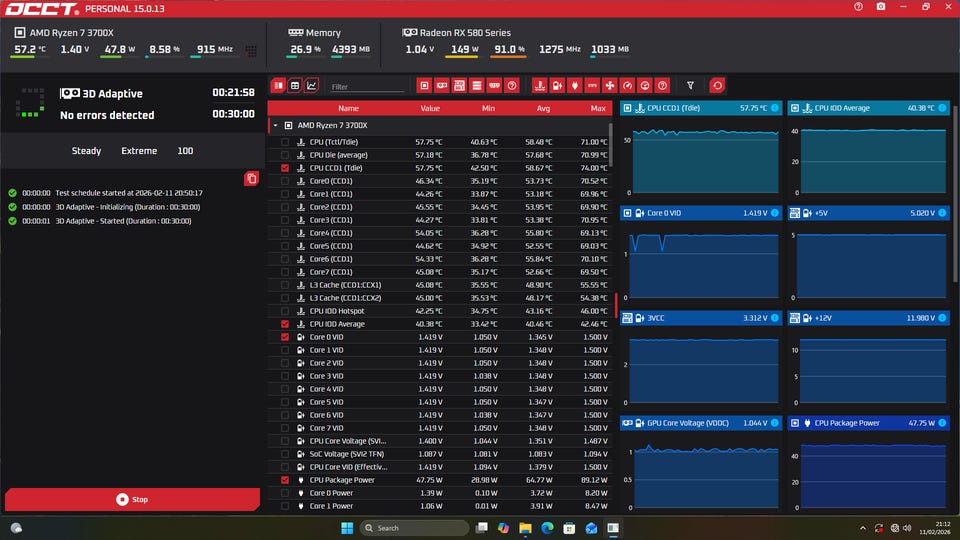The width and height of the screenshot is (960, 540).
Task: Uncheck the CPU IOD Average checkbox
Action: pos(285,324)
